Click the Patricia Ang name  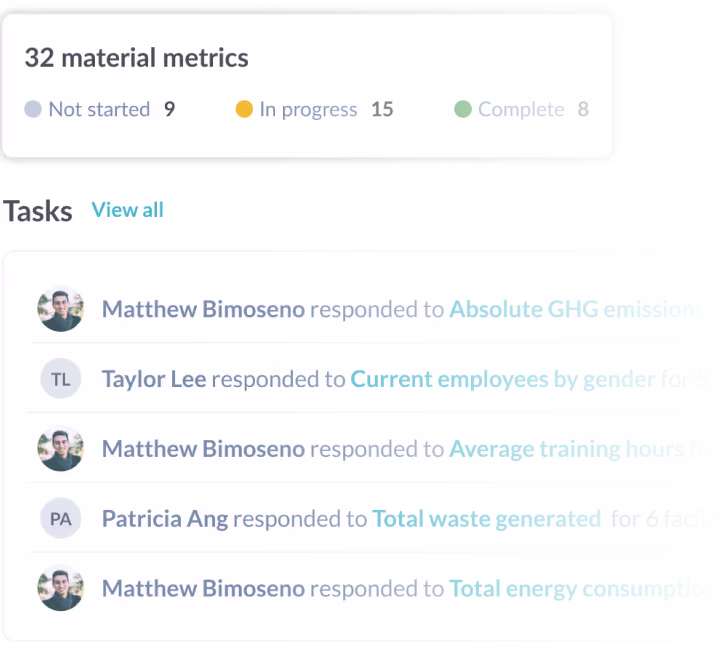[x=165, y=519]
